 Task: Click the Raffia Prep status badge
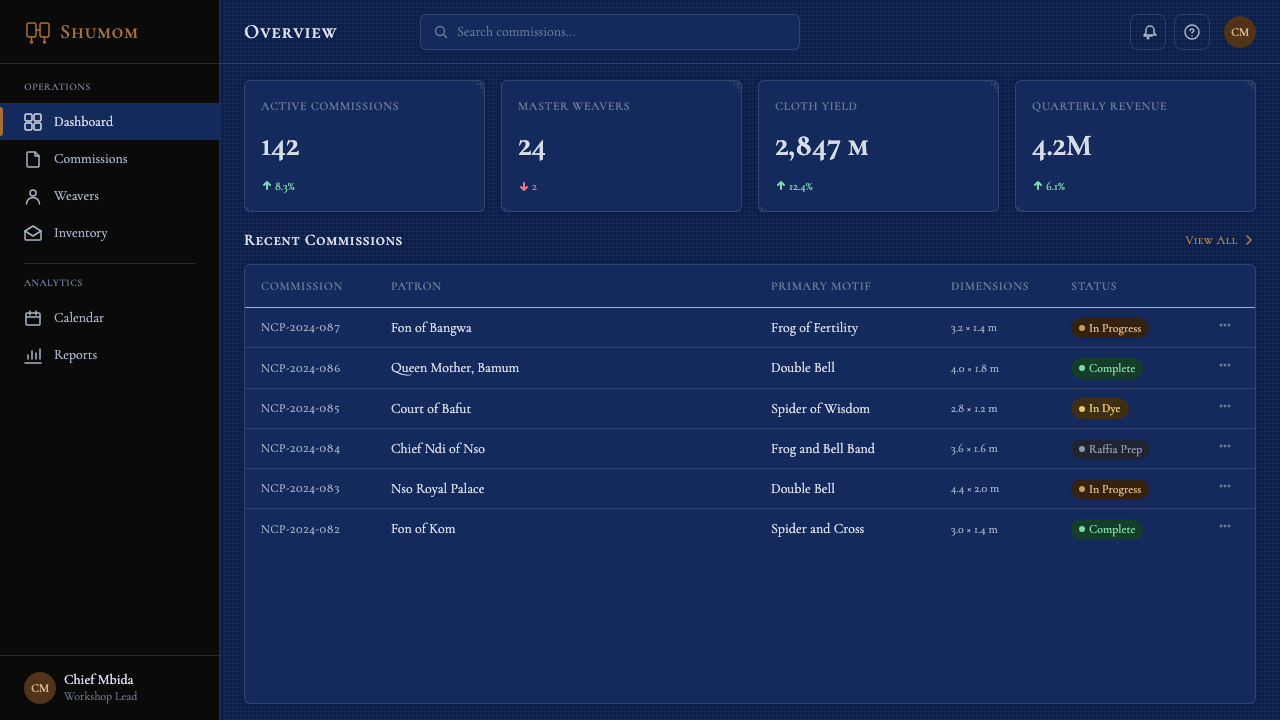pos(1110,449)
